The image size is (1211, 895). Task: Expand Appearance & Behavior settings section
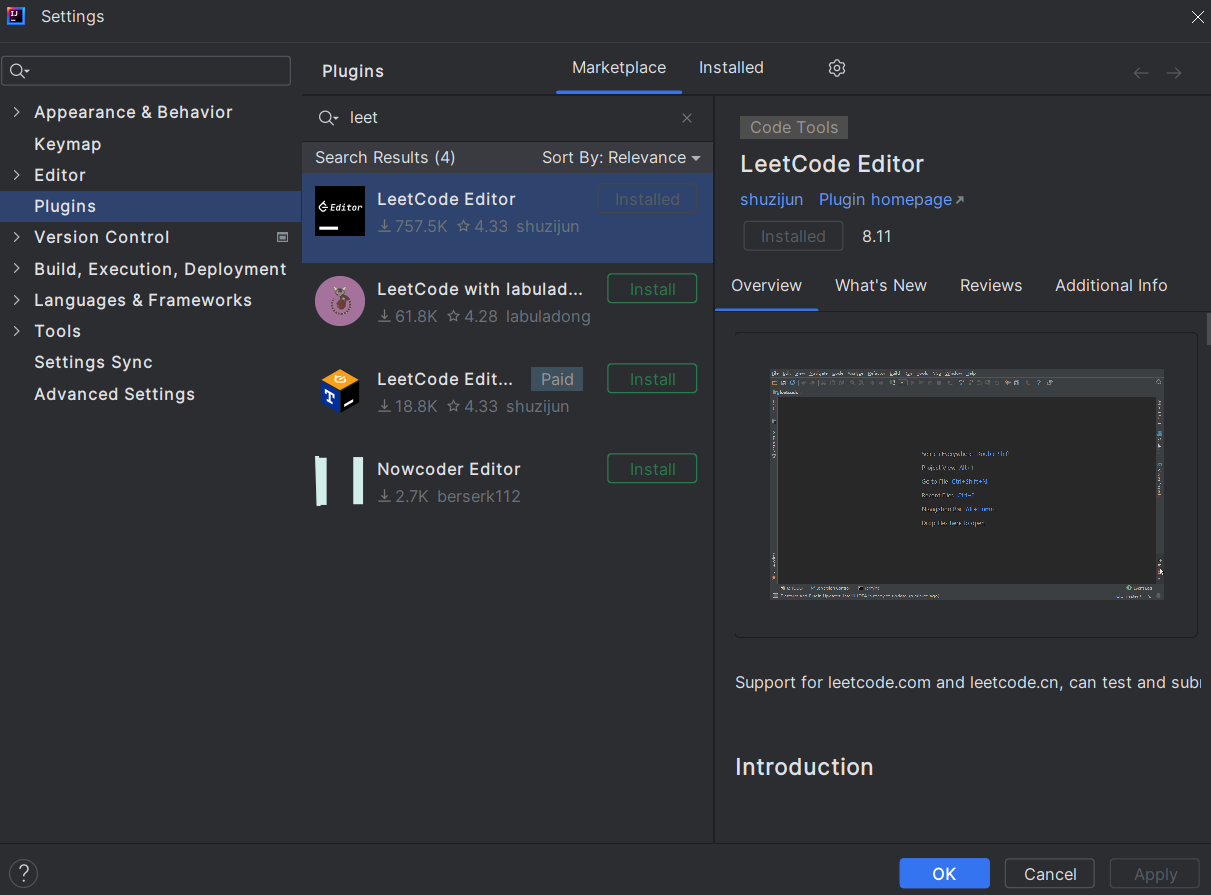(x=16, y=112)
